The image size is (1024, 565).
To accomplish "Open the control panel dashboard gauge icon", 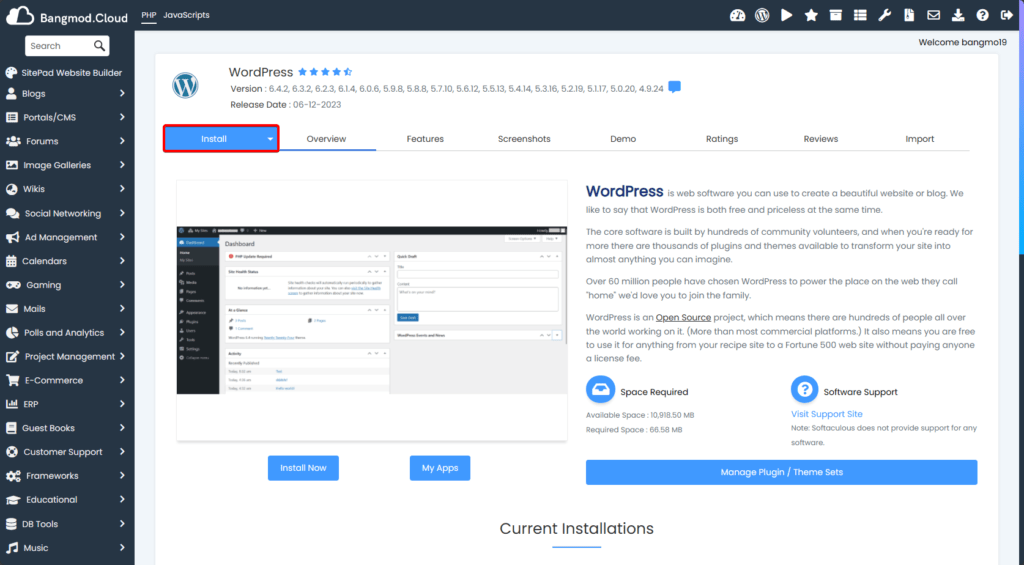I will click(738, 15).
